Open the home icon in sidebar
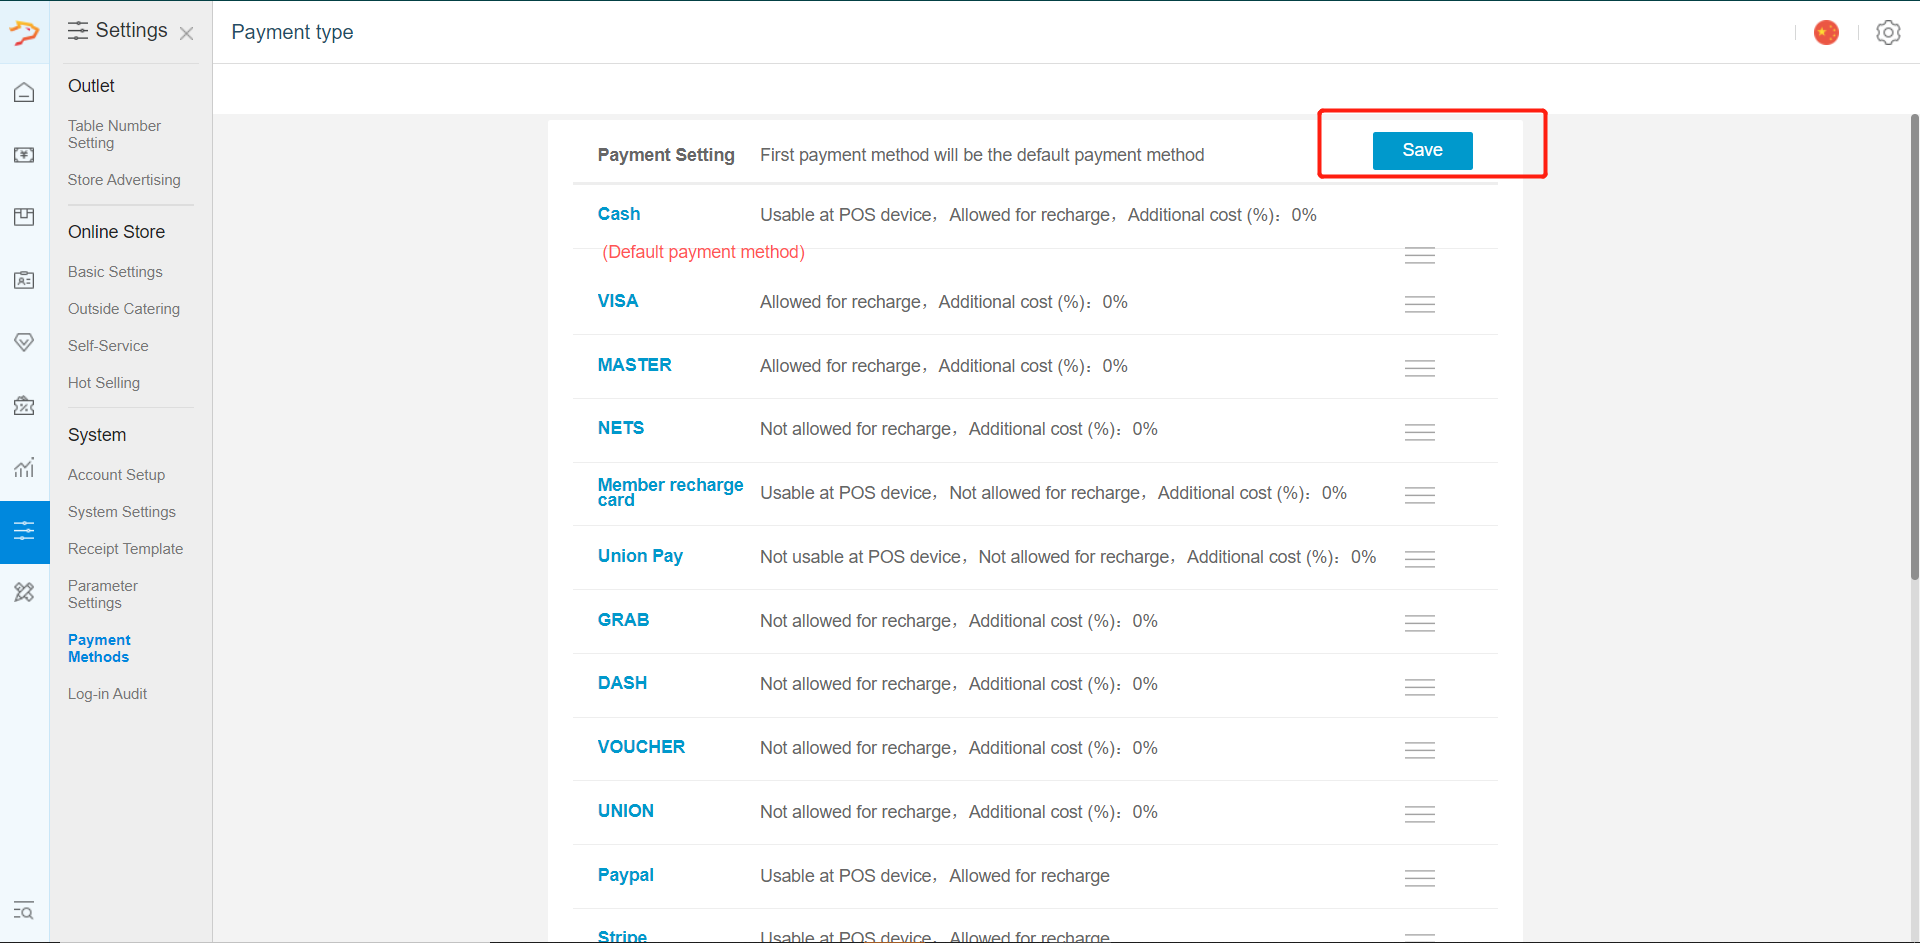 tap(24, 93)
